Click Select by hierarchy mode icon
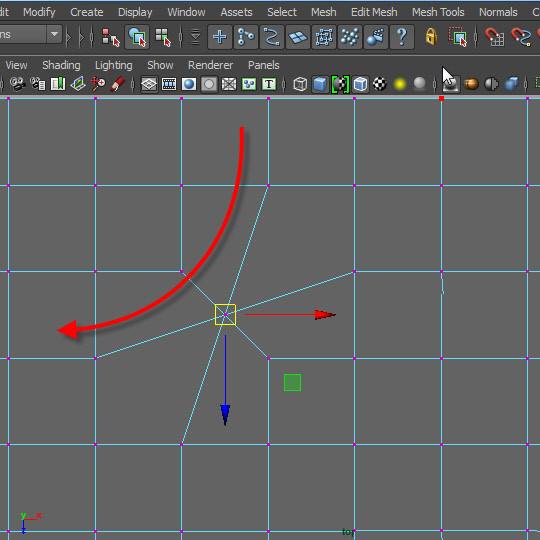The image size is (540, 540). pyautogui.click(x=111, y=37)
